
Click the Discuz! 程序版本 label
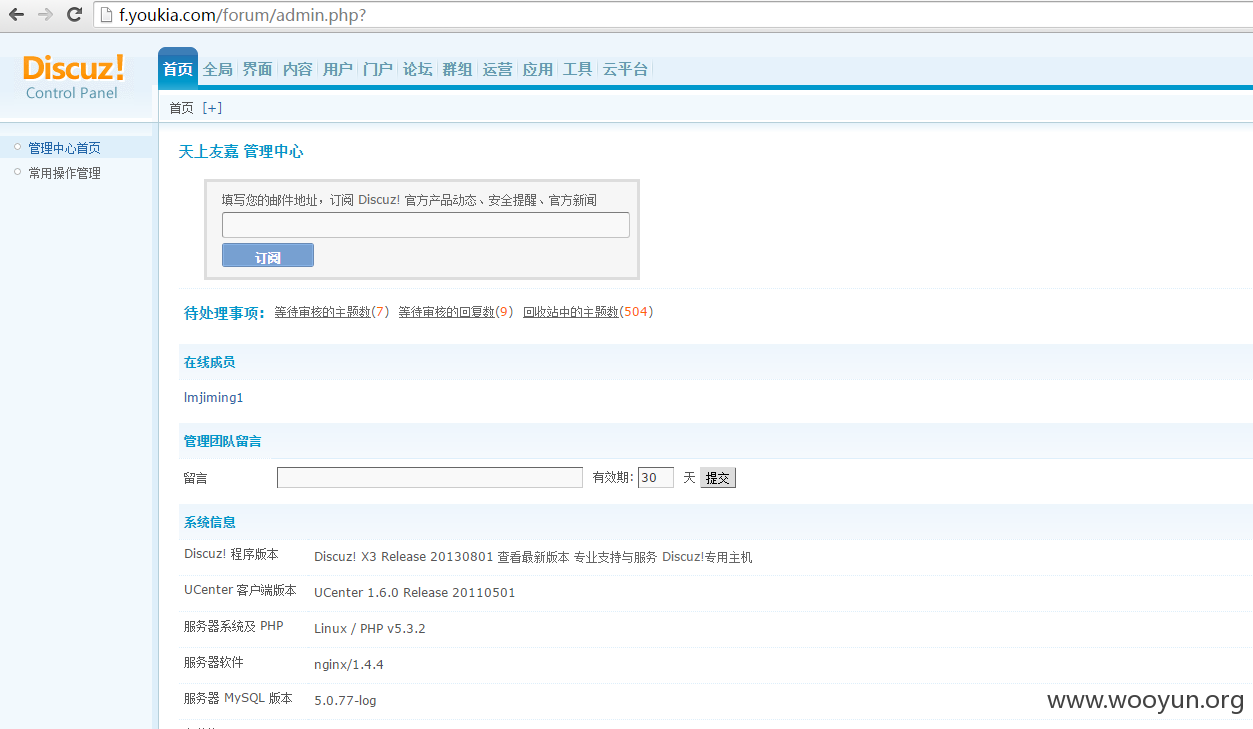pyautogui.click(x=231, y=554)
